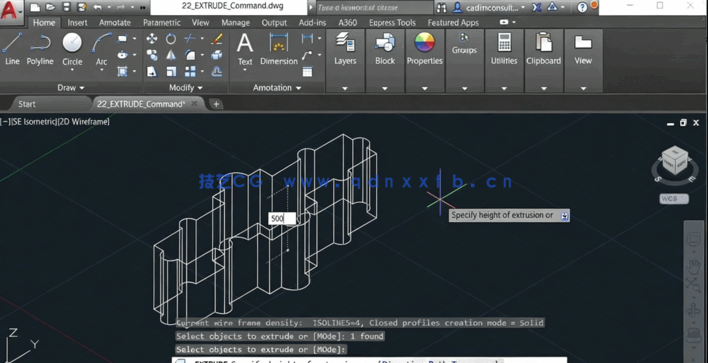Click the Help question mark icon

(x=582, y=7)
